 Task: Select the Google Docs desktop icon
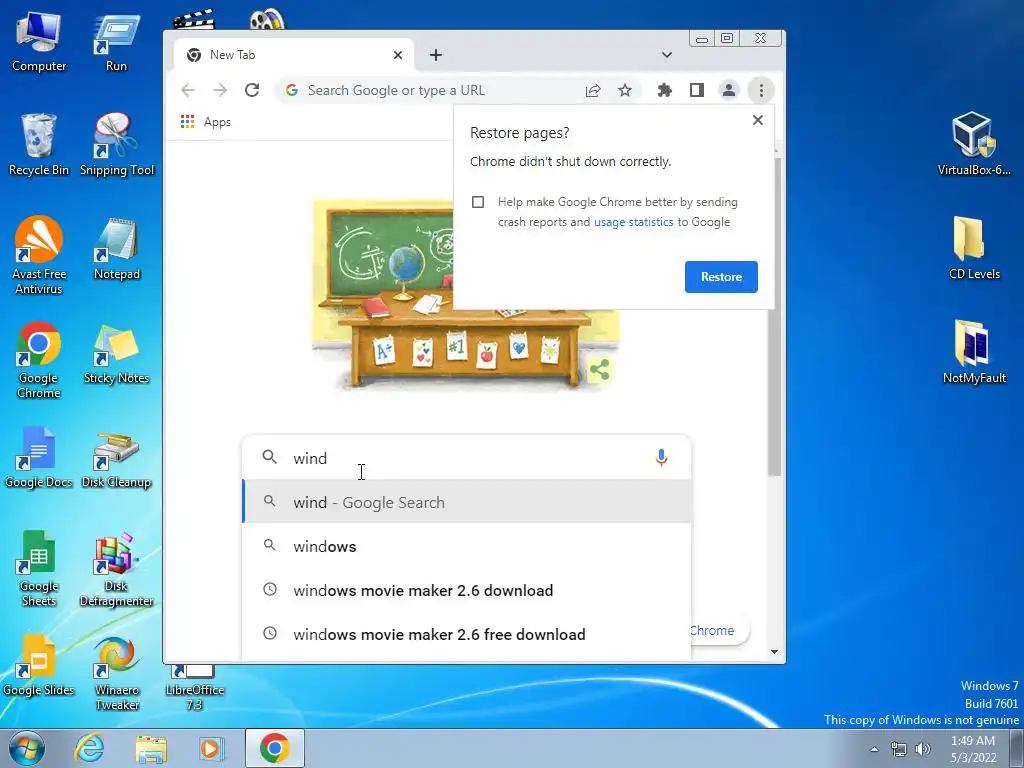pyautogui.click(x=39, y=458)
